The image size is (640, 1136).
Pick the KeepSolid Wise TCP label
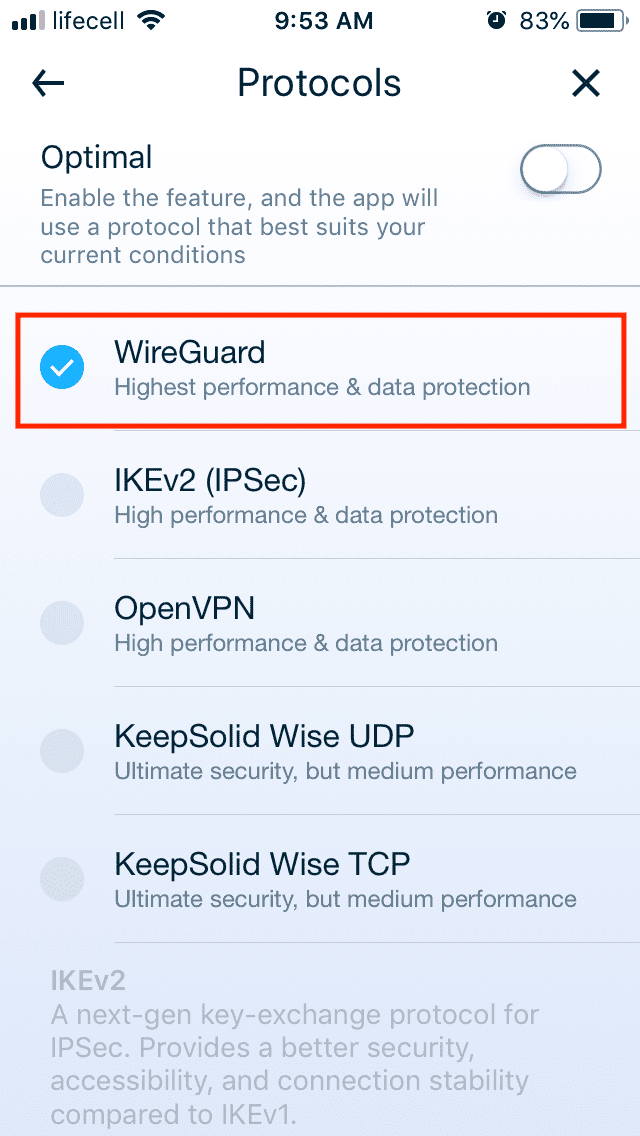click(x=262, y=864)
